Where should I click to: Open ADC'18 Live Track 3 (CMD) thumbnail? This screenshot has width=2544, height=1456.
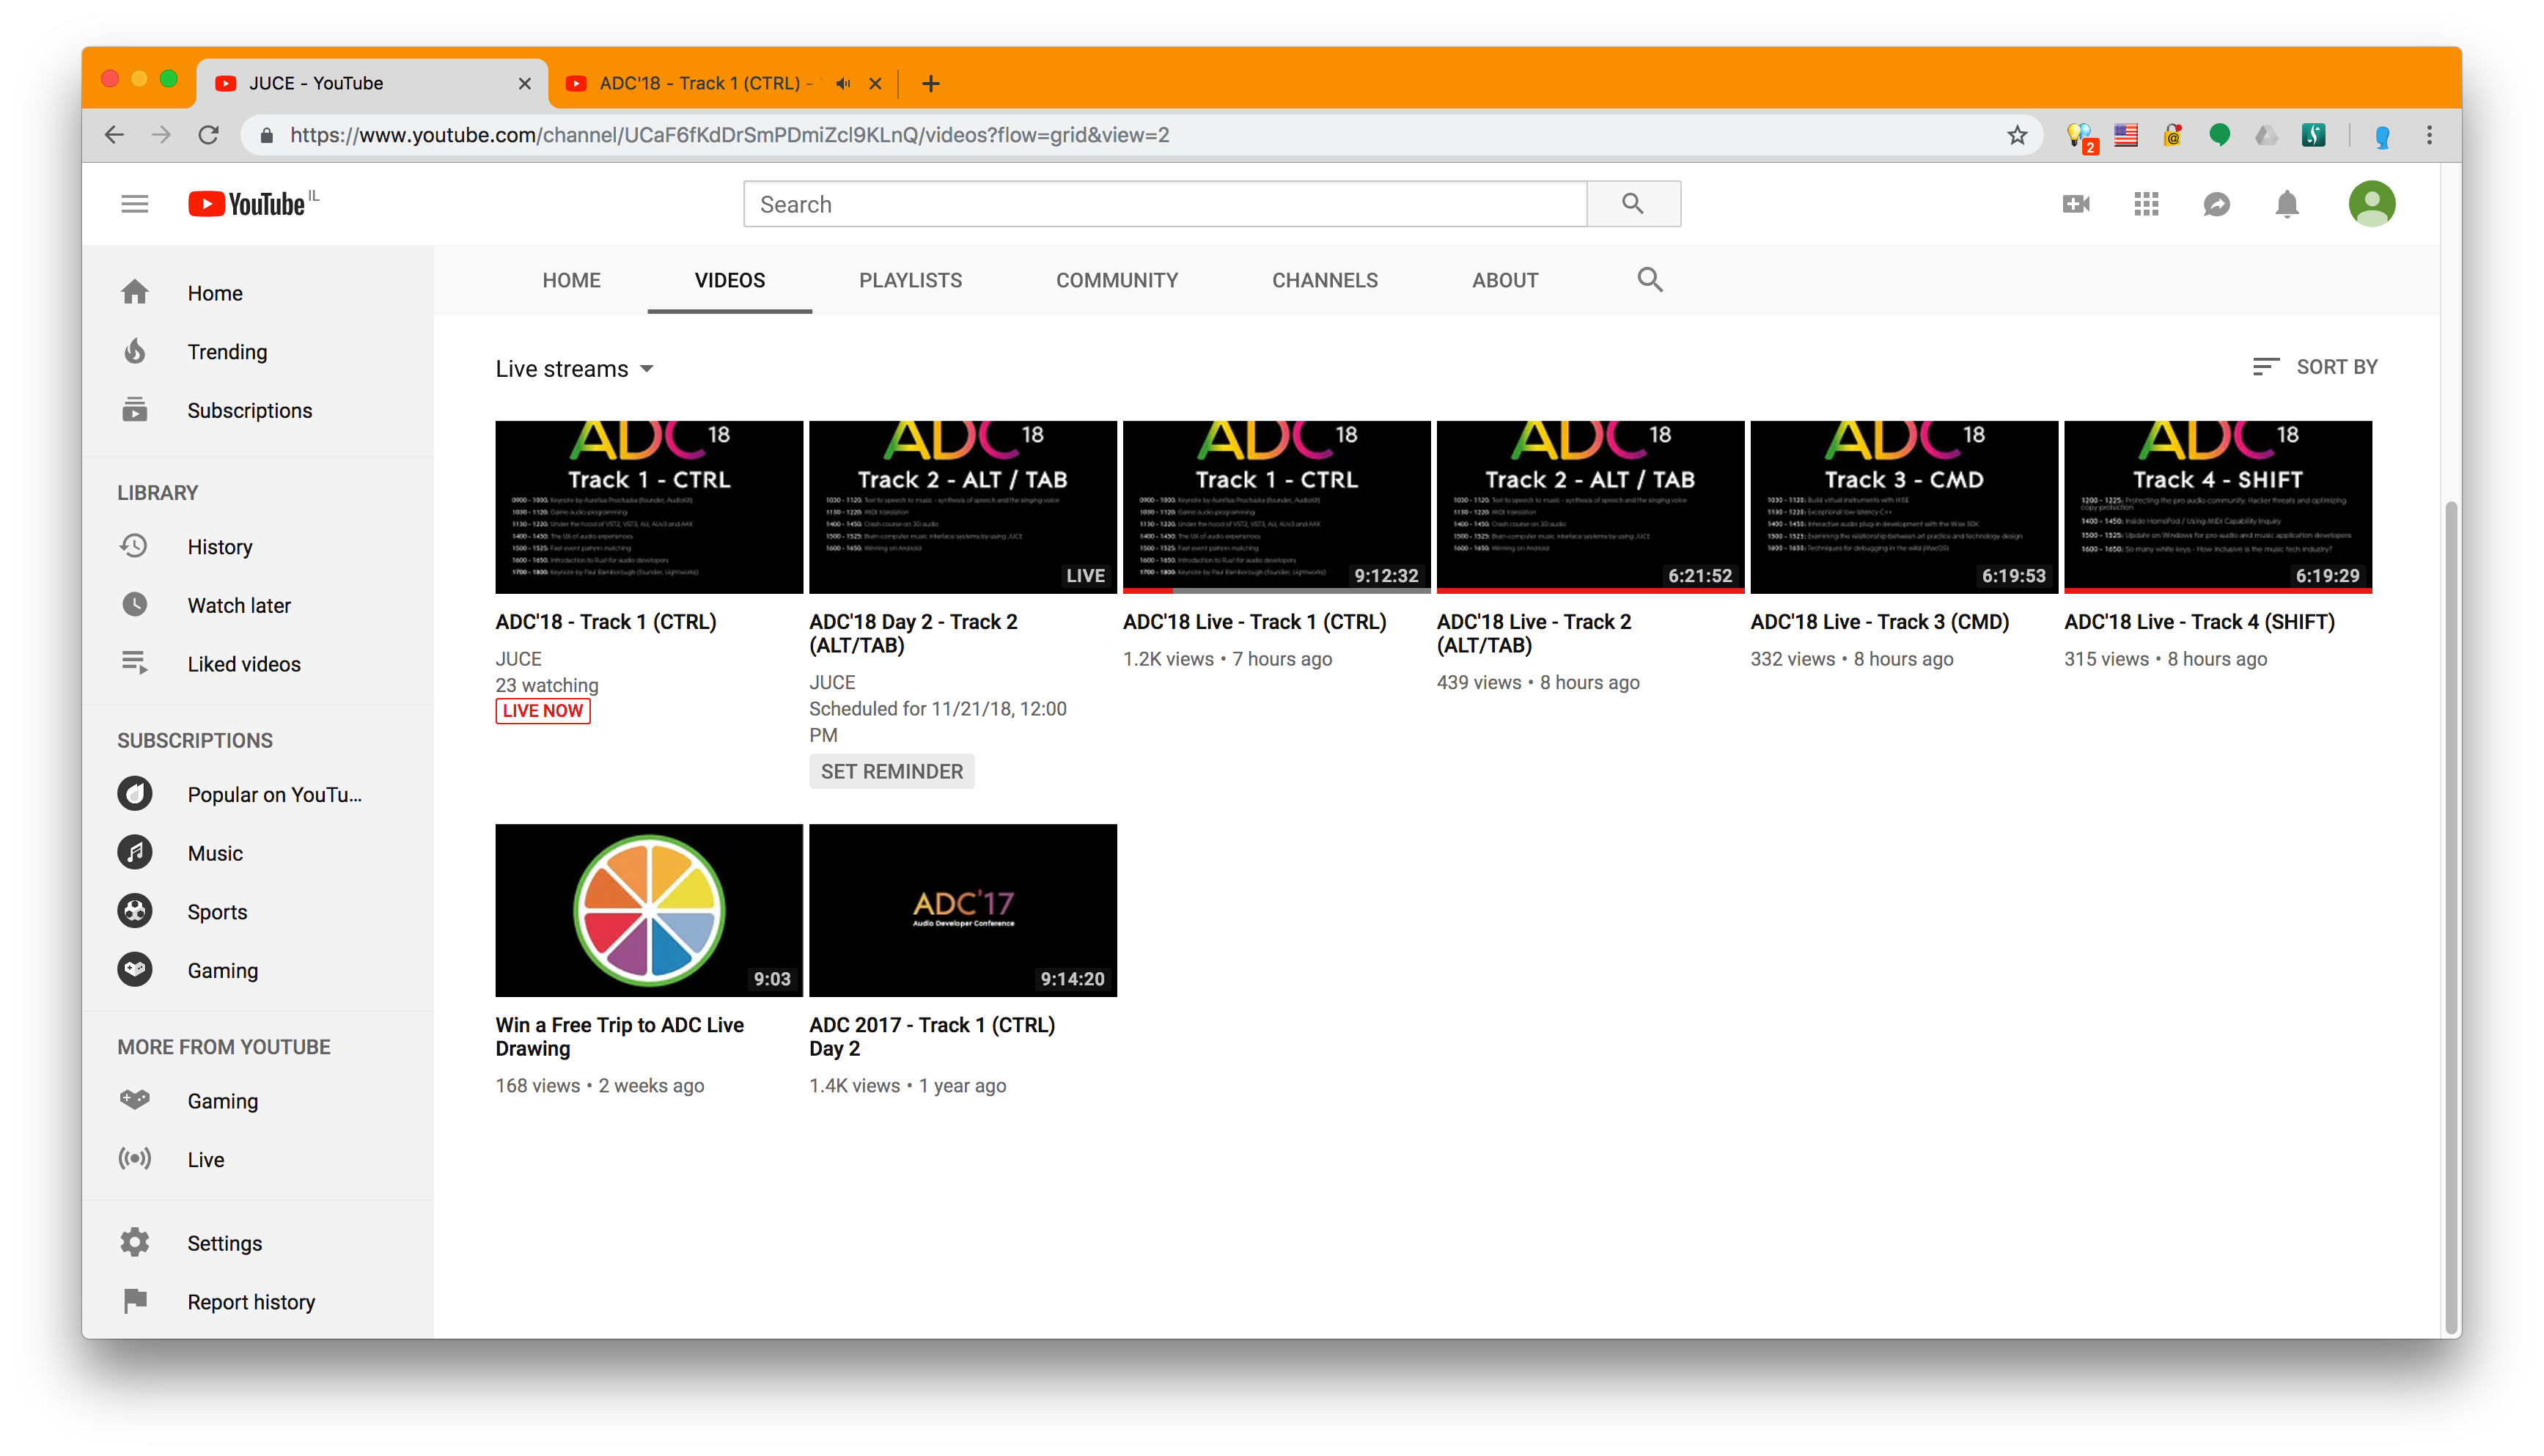[1903, 506]
